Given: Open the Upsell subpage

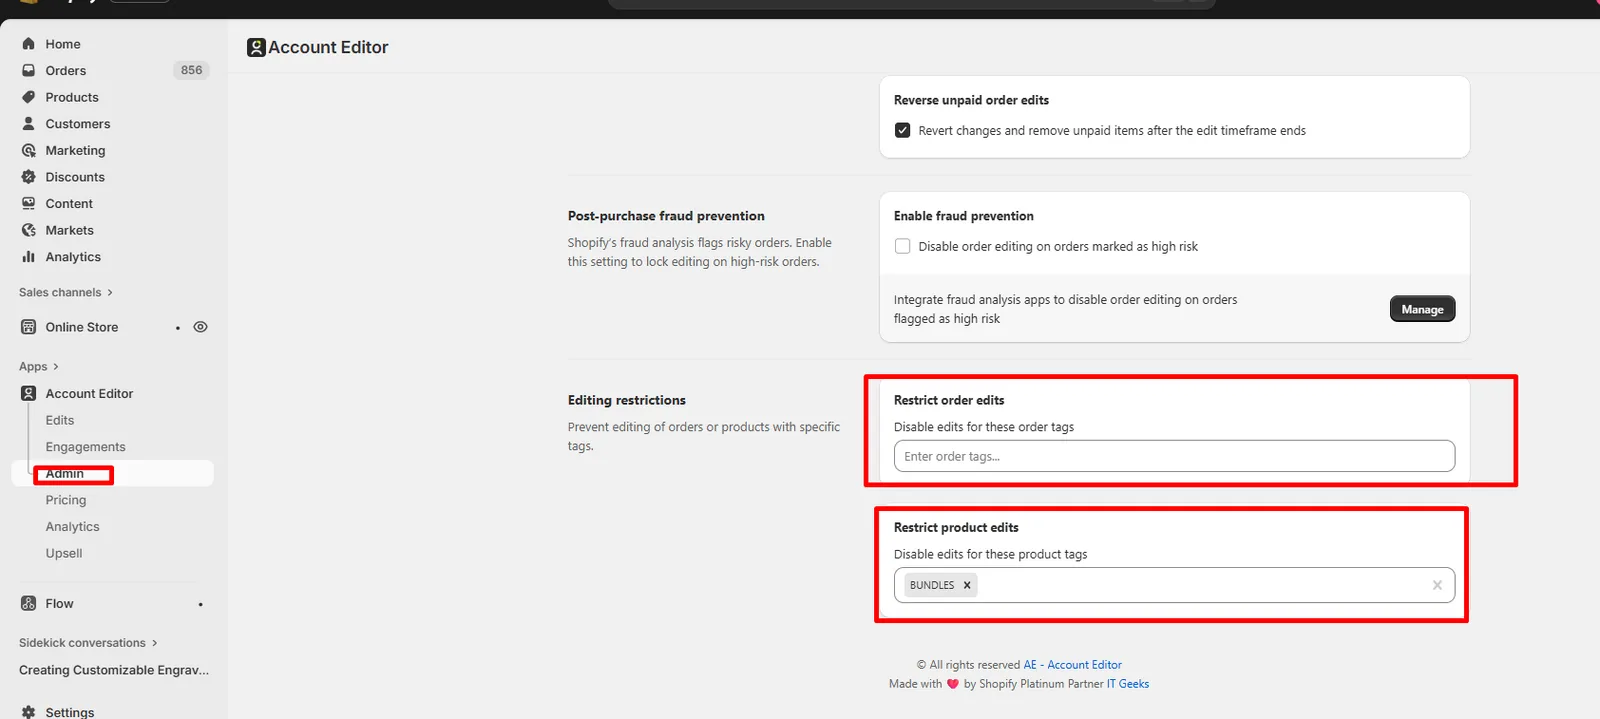Looking at the screenshot, I should [64, 553].
